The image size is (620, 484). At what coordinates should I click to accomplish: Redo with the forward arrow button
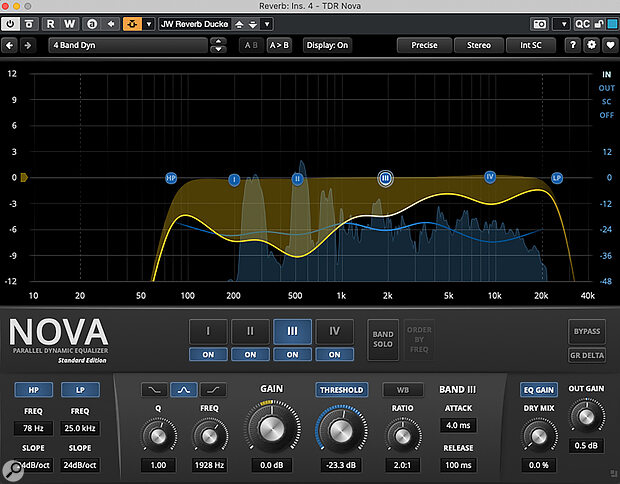click(28, 45)
